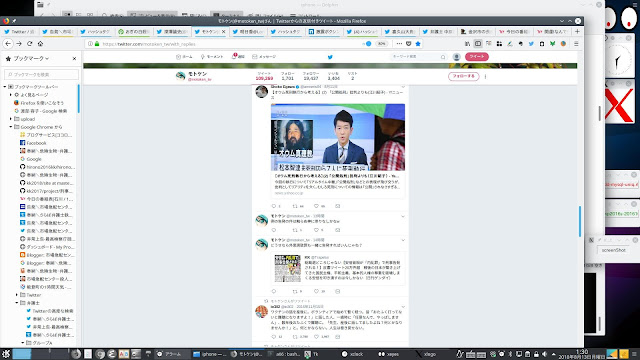The height and width of the screenshot is (360, 640).
Task: Select the Tweets count tab 109,289
Action: pyautogui.click(x=264, y=76)
